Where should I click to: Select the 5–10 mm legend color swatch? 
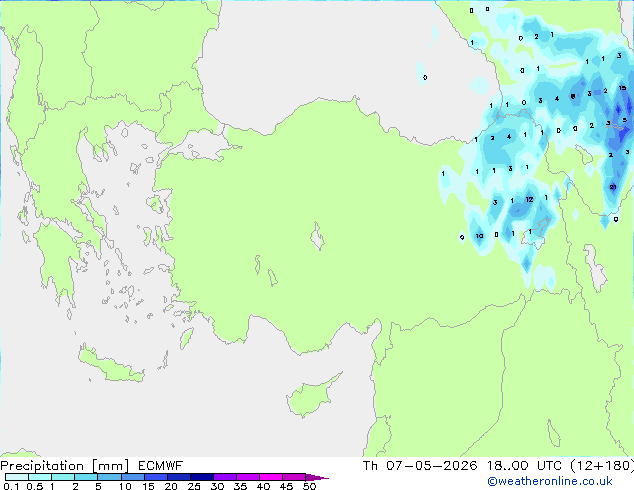pos(109,477)
